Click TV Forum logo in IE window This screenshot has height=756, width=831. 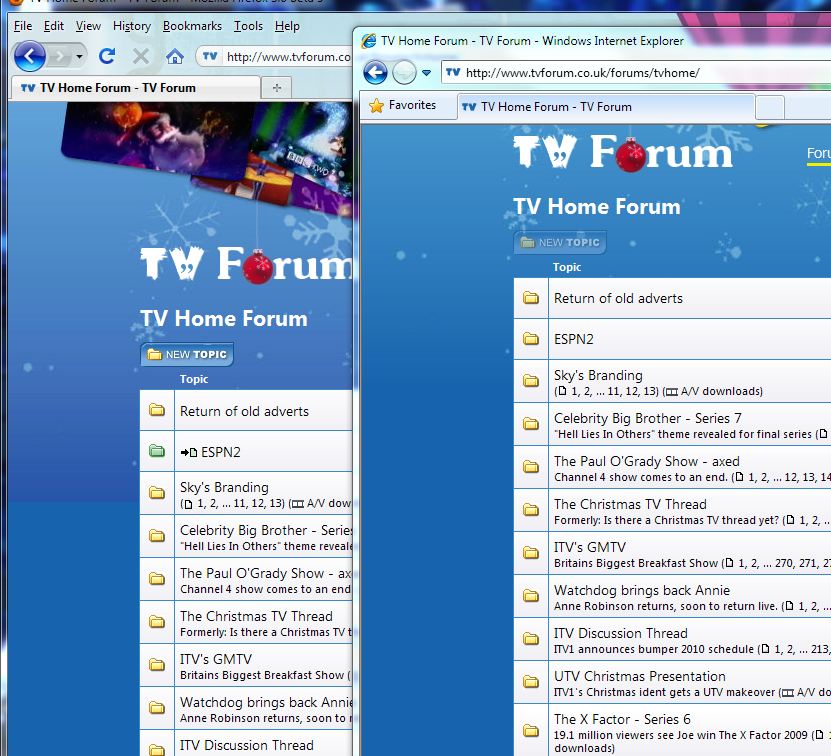click(x=623, y=153)
